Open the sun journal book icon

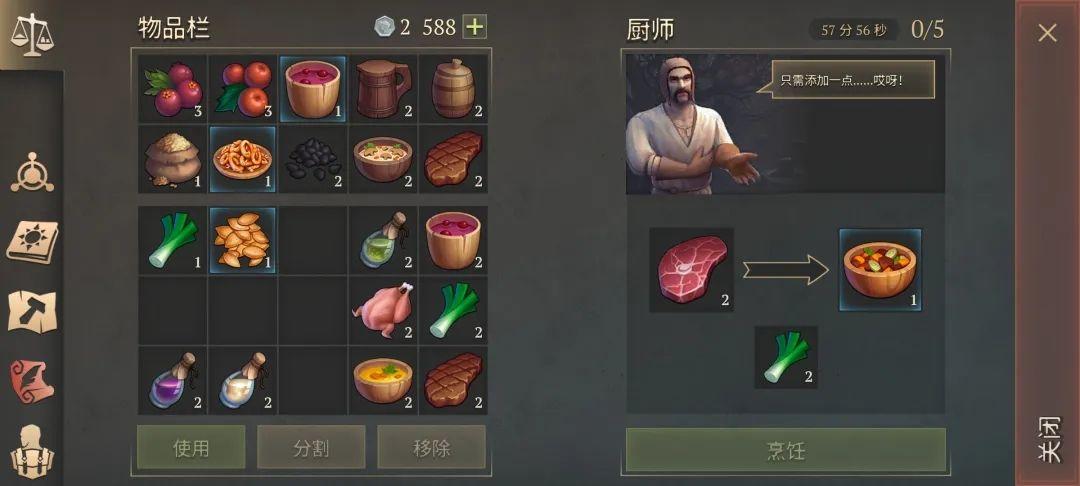click(32, 242)
